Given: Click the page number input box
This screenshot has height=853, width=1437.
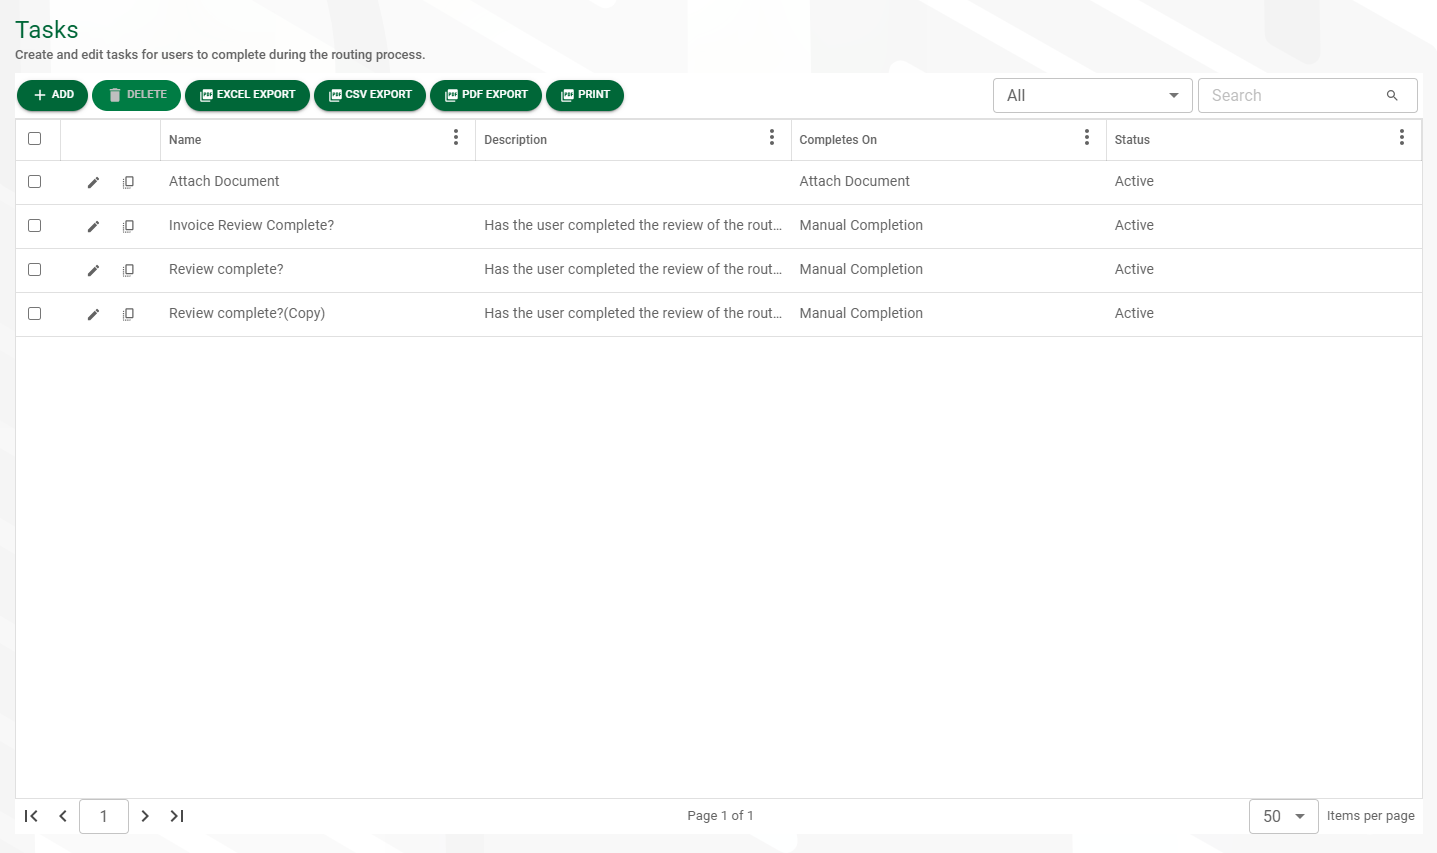Looking at the screenshot, I should coord(104,816).
